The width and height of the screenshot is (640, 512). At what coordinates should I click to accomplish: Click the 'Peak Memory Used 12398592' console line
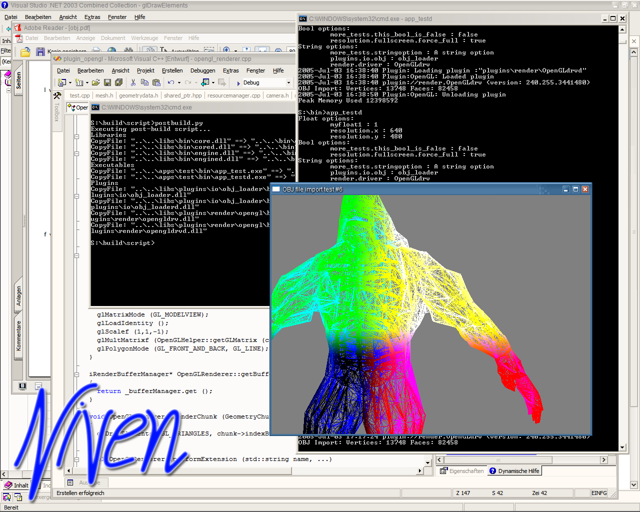348,100
